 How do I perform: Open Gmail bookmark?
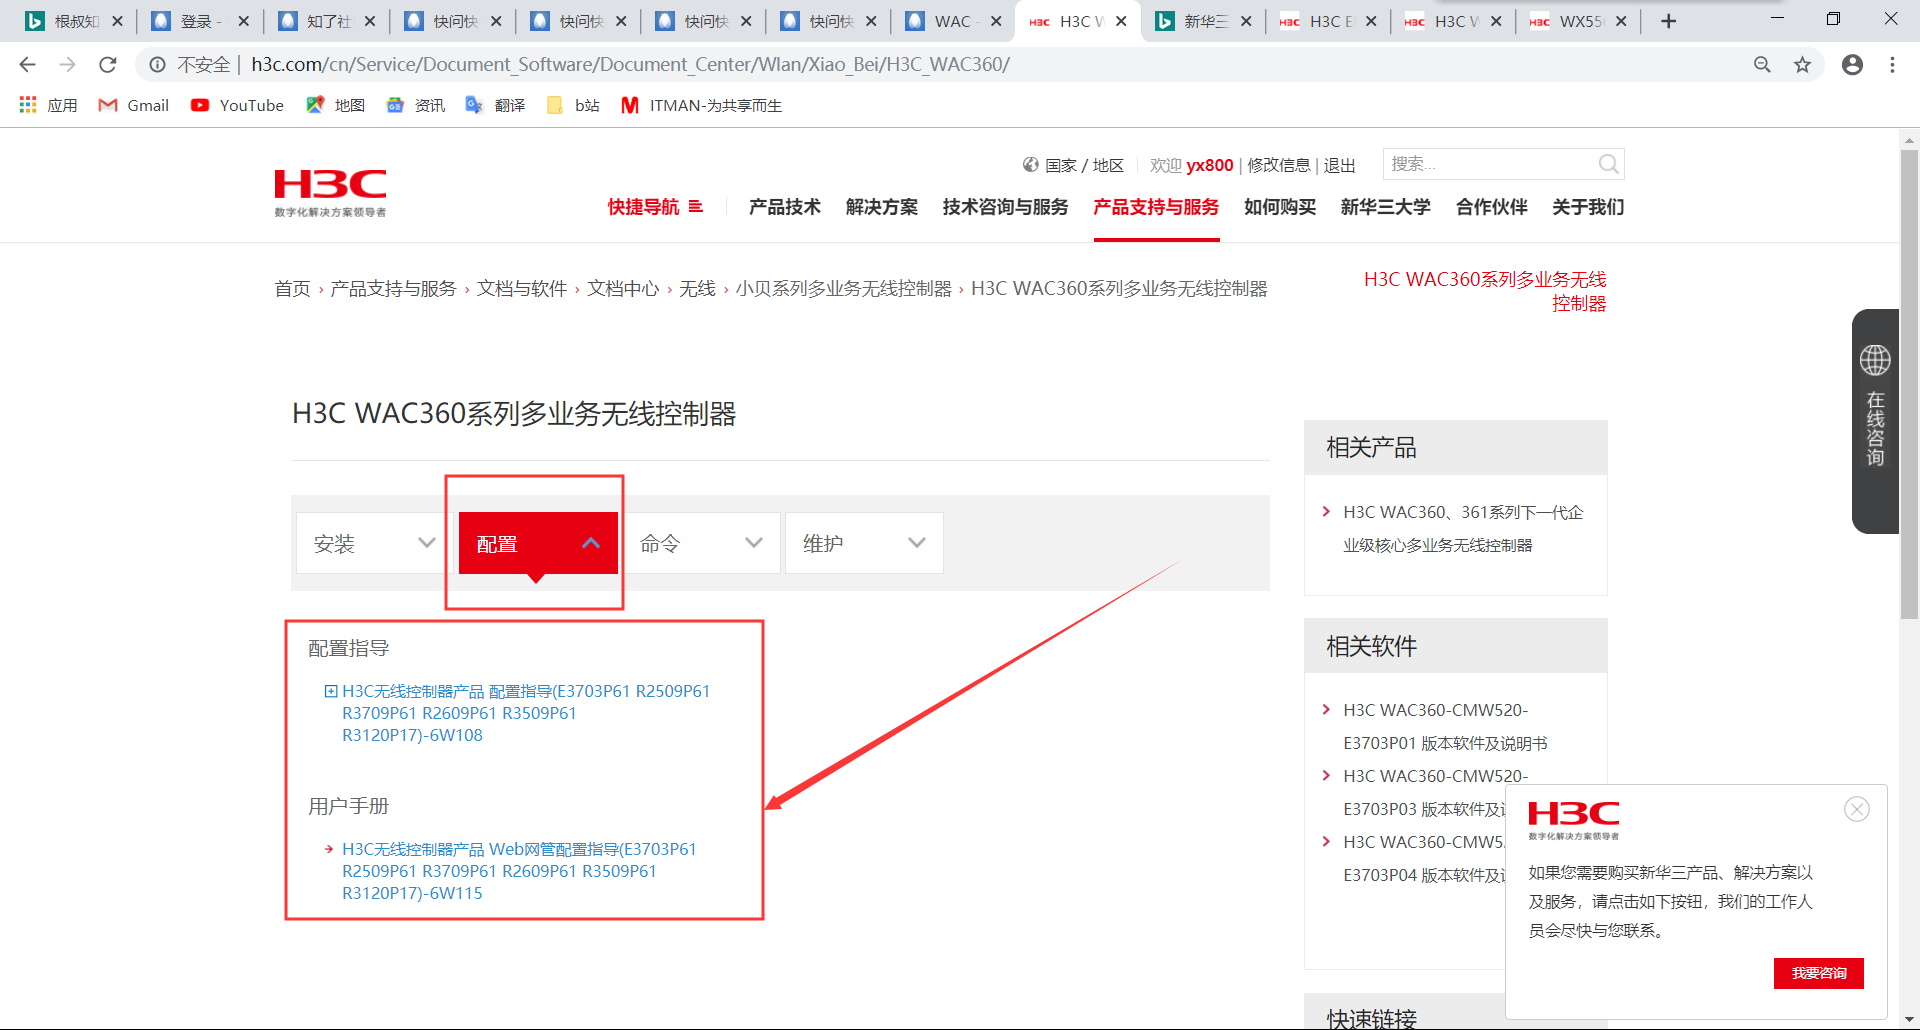(x=134, y=105)
